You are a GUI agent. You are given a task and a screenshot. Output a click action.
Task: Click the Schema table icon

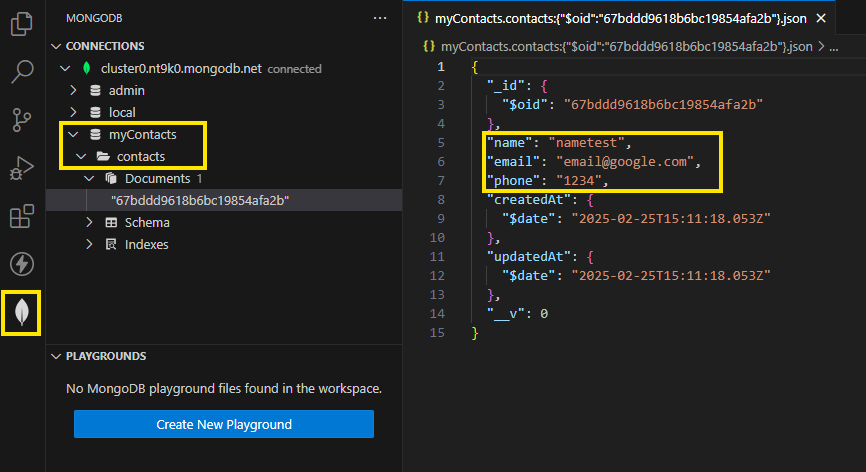(x=111, y=222)
